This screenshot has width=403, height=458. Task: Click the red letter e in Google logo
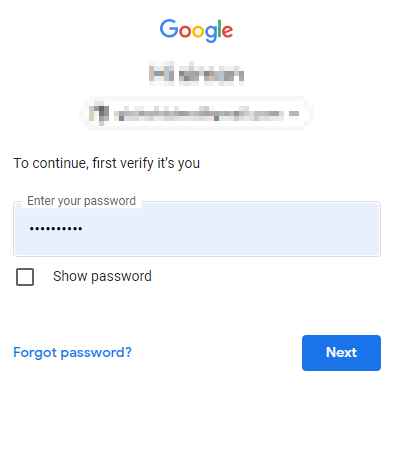(x=227, y=31)
